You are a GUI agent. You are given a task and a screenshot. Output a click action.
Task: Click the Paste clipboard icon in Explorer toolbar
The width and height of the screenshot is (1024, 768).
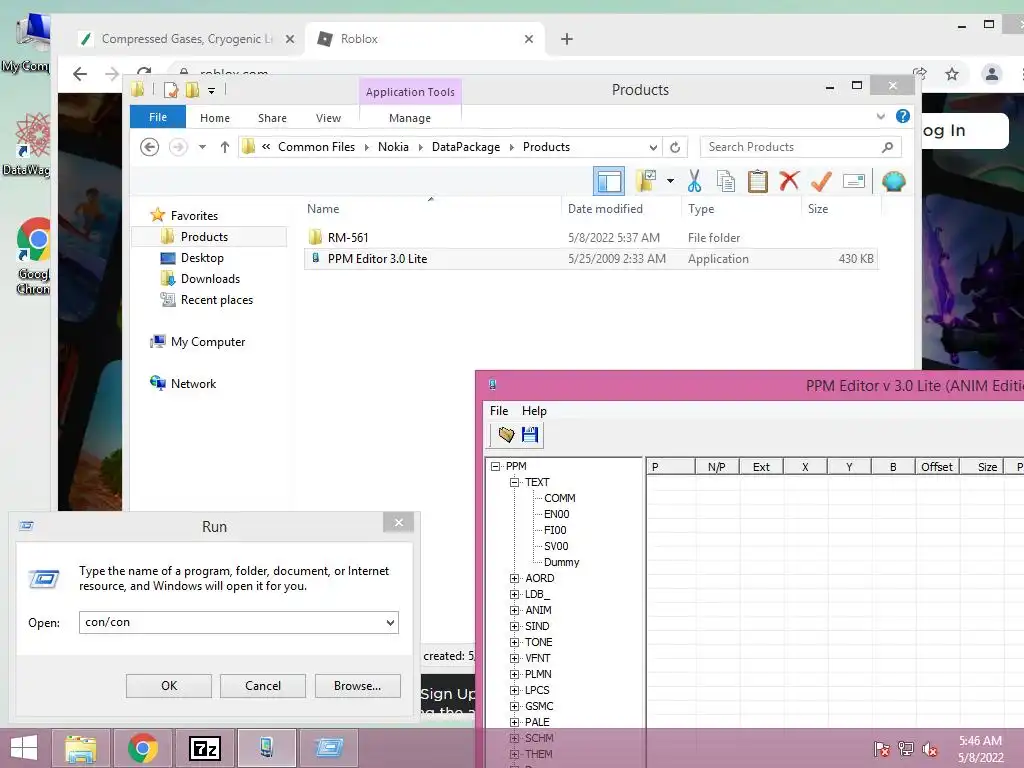[x=758, y=181]
